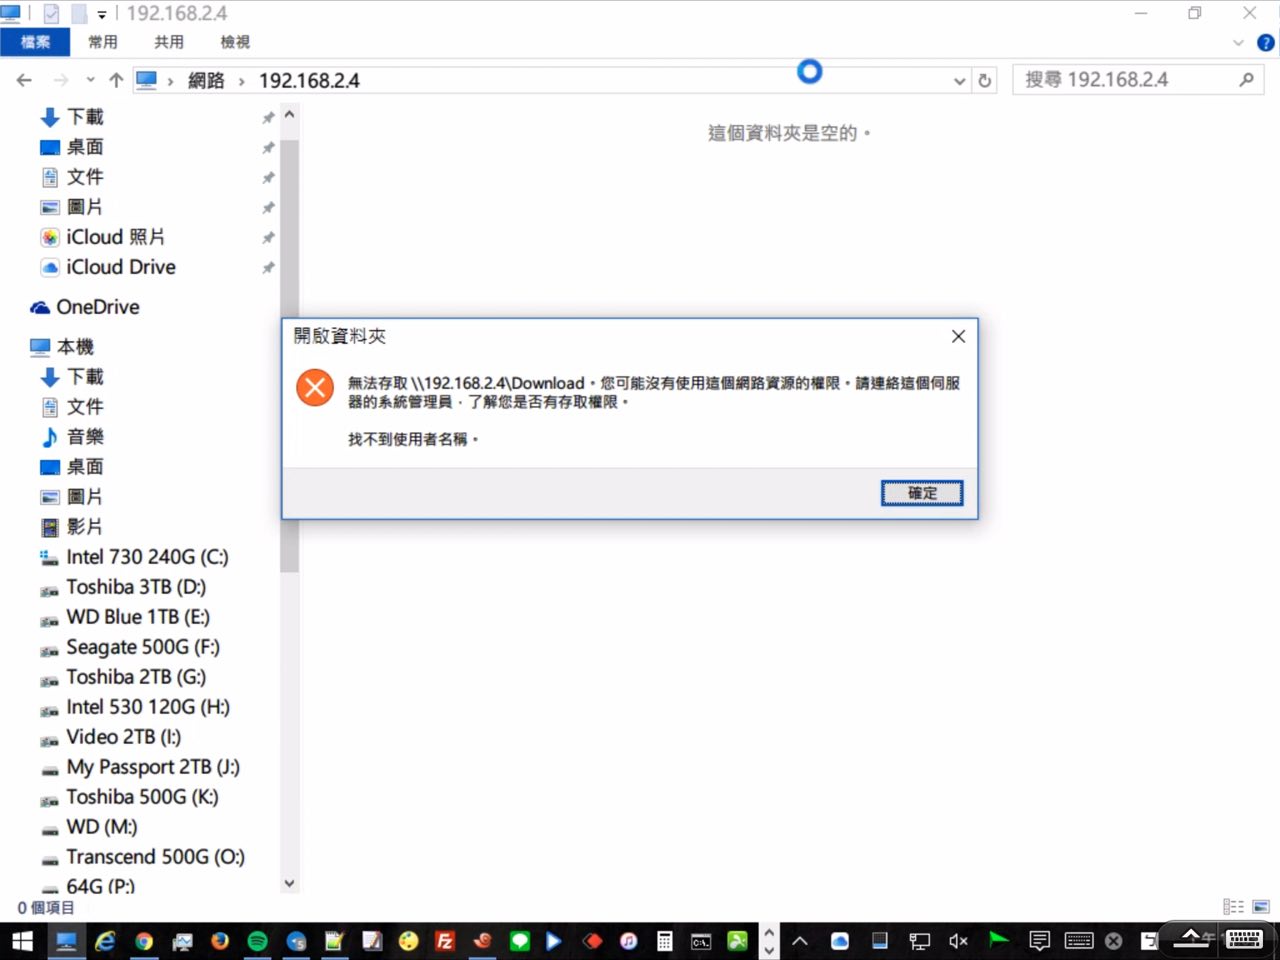
Task: Select the 網路 breadcrumb in address bar
Action: pos(206,81)
